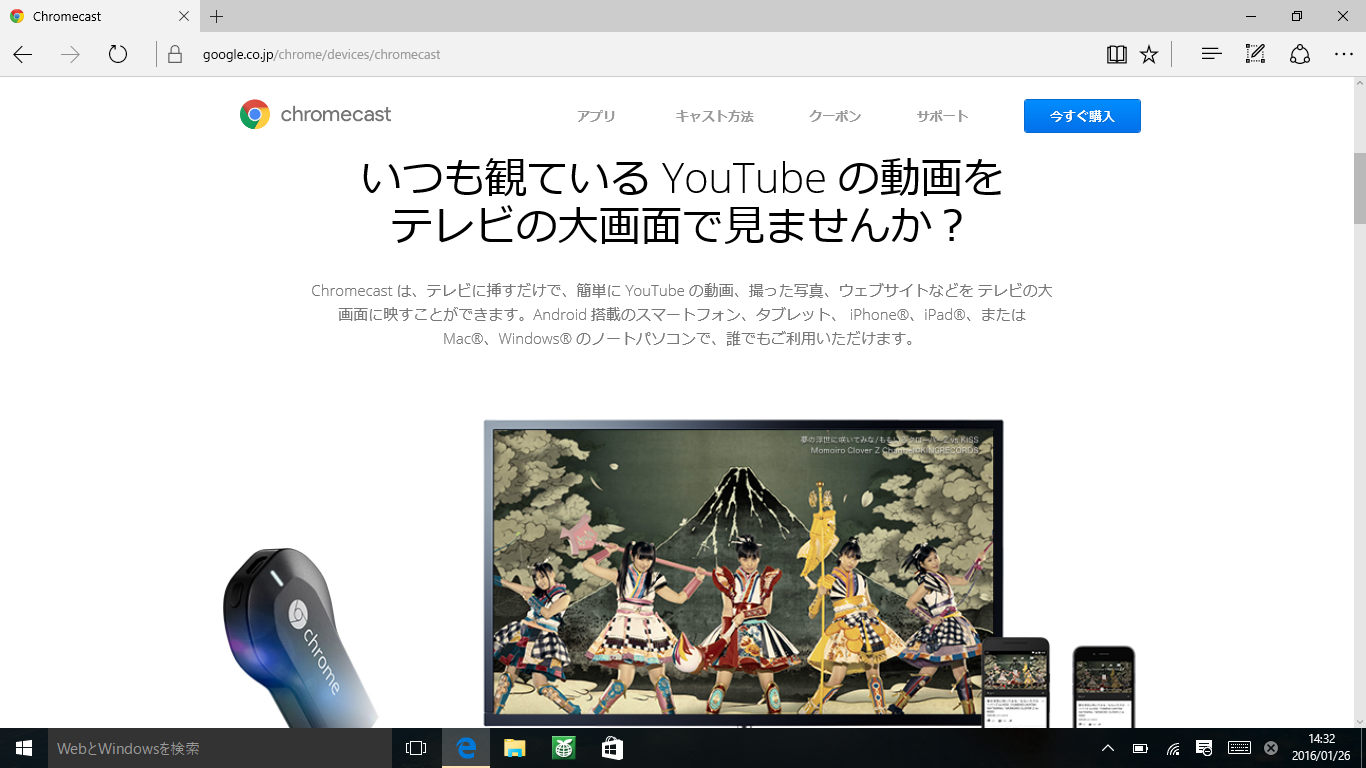Close the Chromecast tab
The height and width of the screenshot is (768, 1366).
point(184,16)
